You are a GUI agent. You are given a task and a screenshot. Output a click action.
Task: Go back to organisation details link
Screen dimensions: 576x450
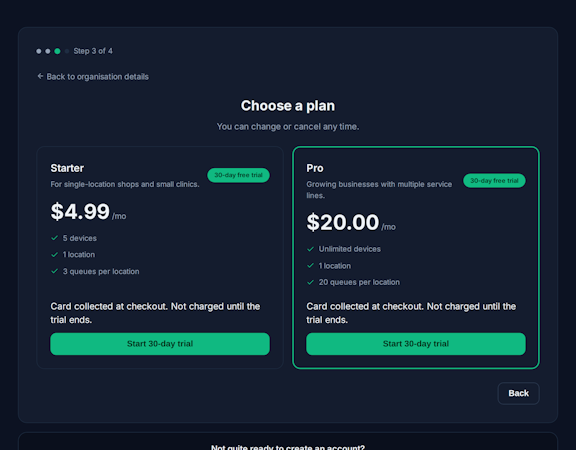[x=93, y=76]
